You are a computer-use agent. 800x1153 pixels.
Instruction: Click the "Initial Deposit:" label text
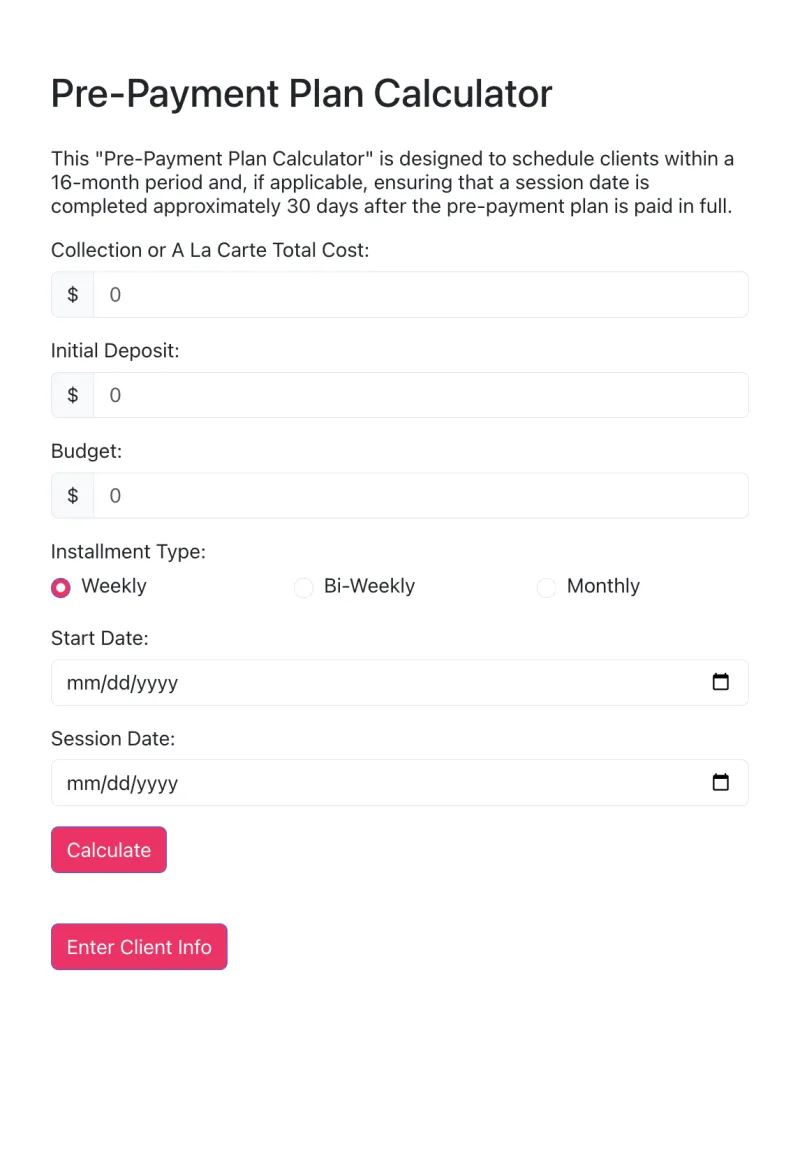click(115, 351)
